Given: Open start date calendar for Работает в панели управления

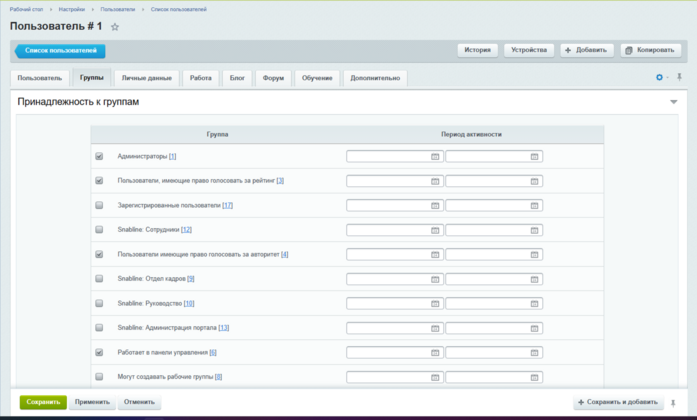Looking at the screenshot, I should (435, 352).
